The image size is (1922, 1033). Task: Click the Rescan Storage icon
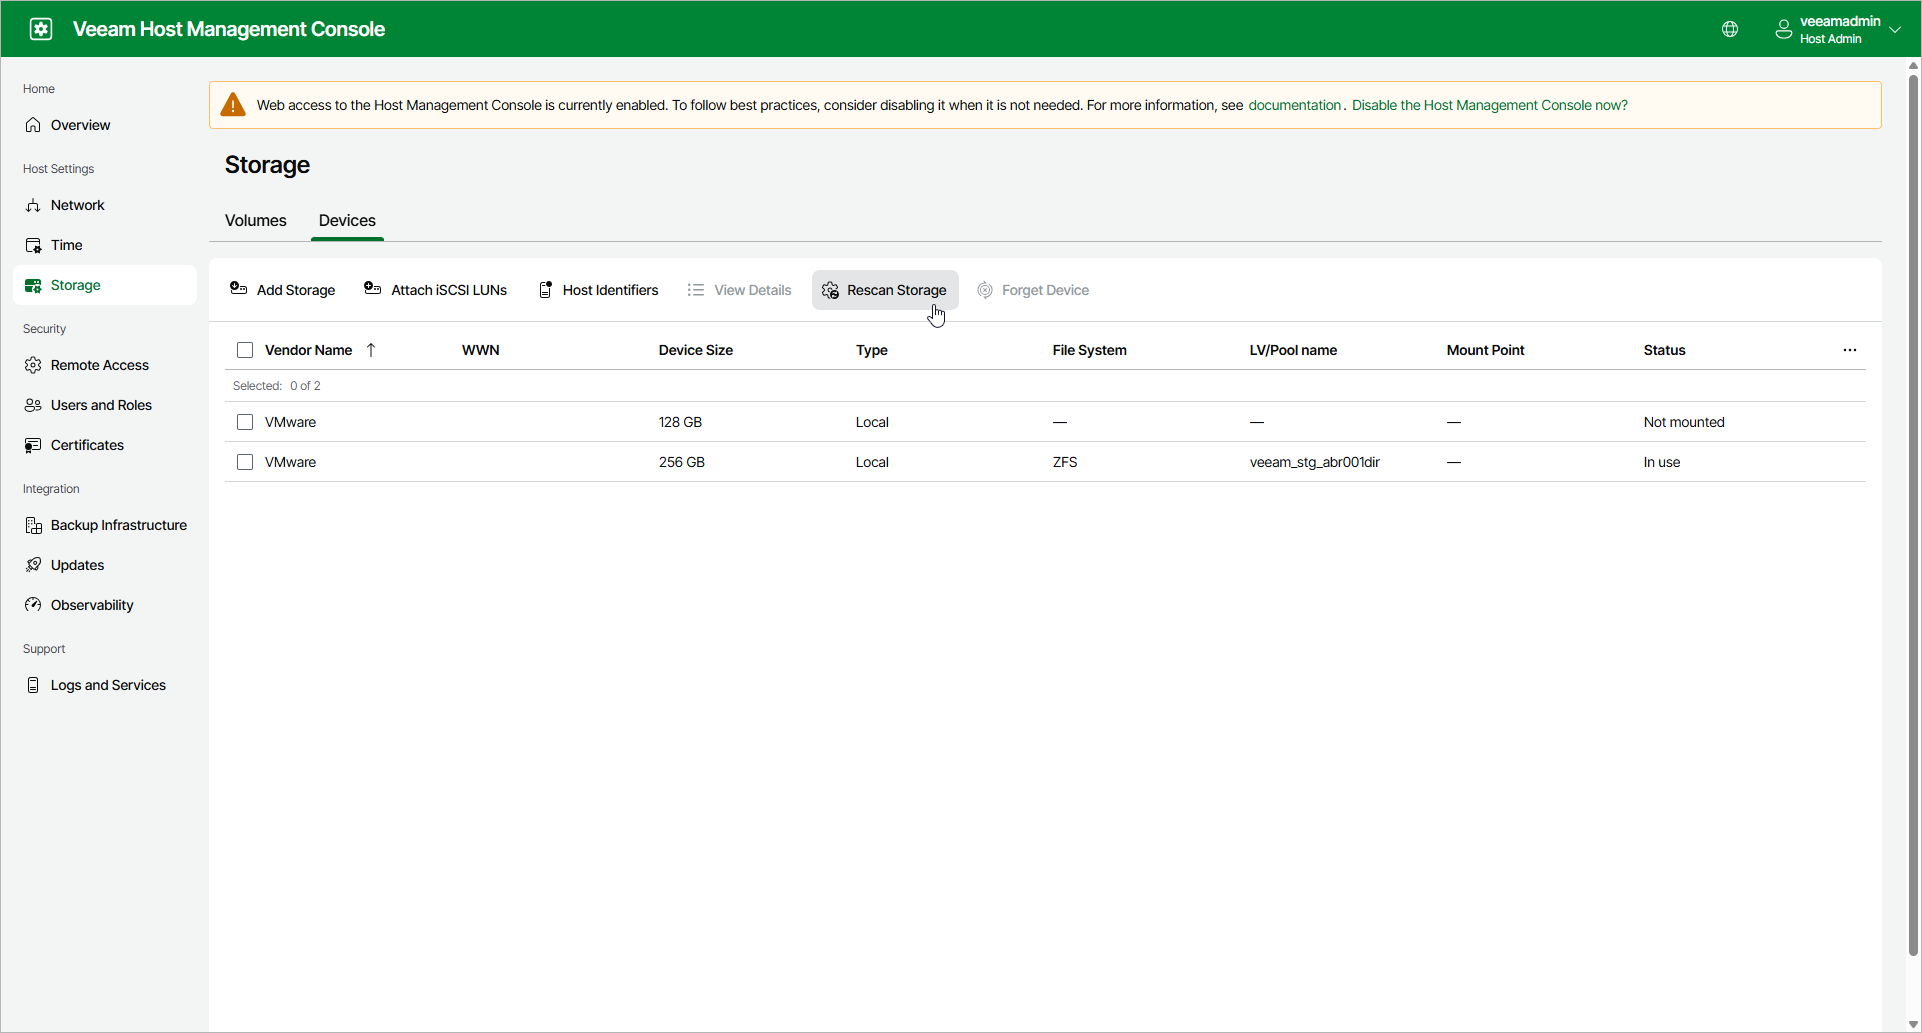830,290
